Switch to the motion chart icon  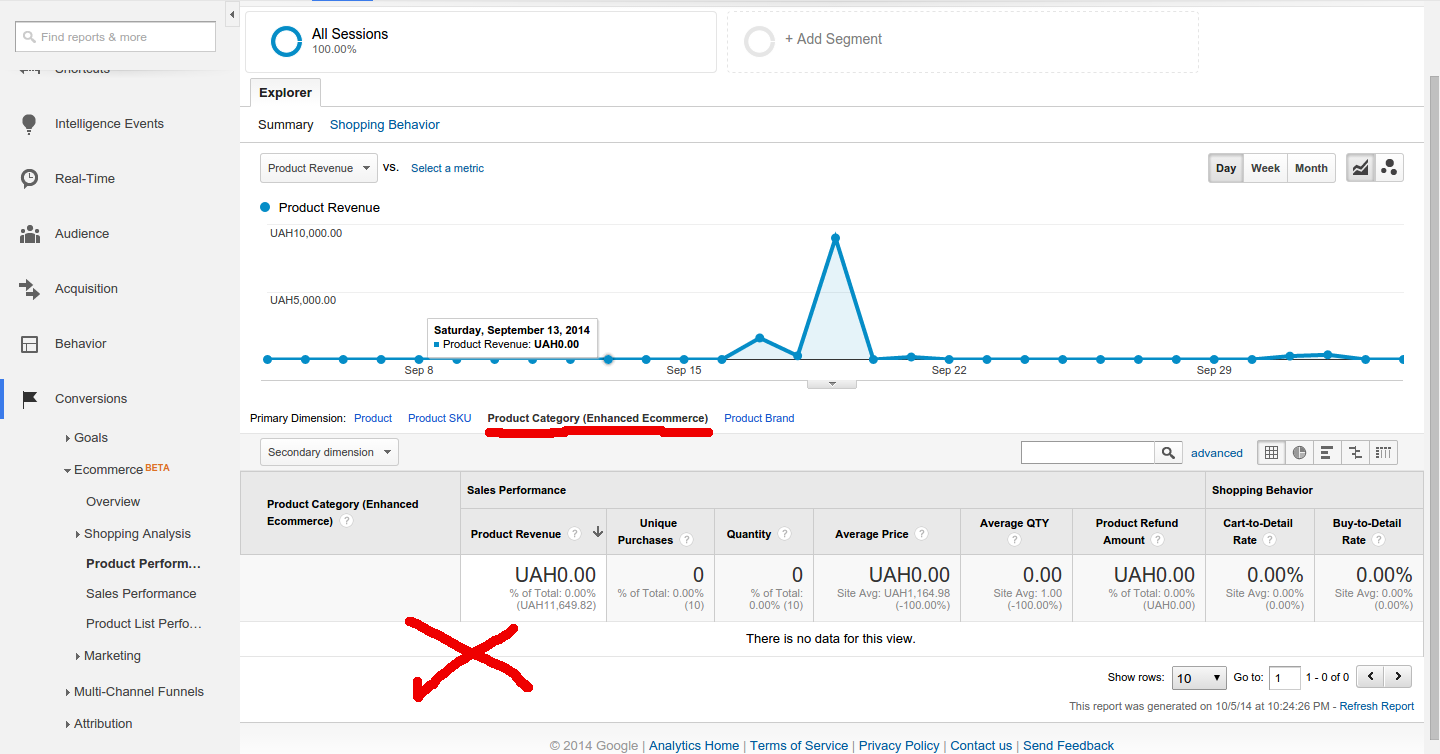coord(1389,168)
